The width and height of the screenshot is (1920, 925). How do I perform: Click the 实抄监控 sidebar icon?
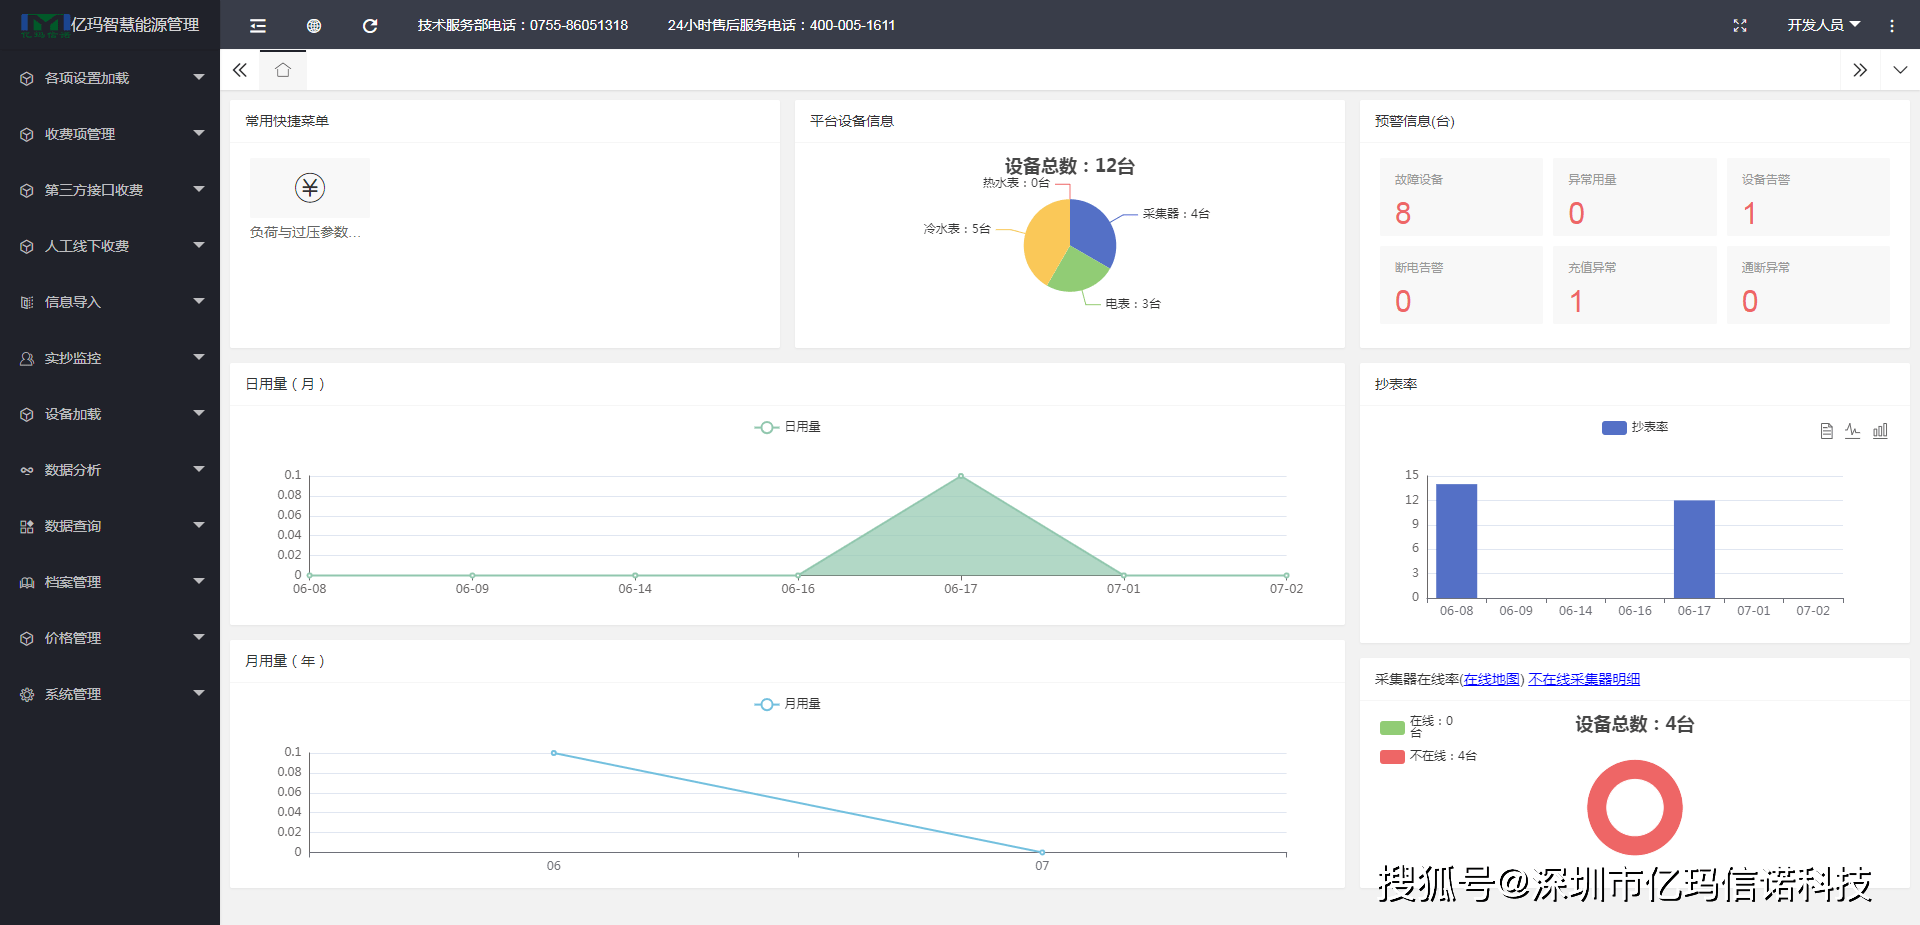click(27, 358)
